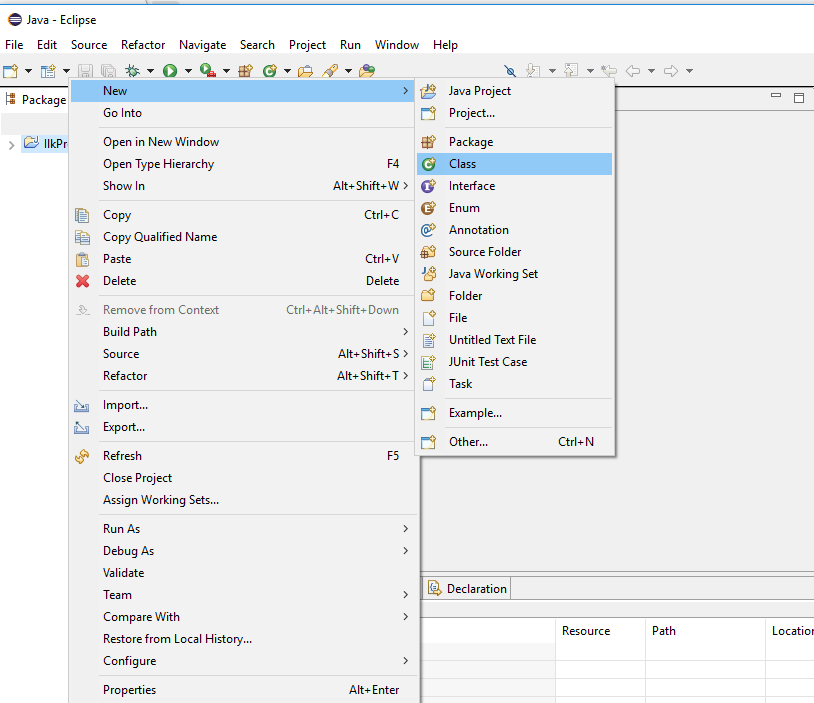The width and height of the screenshot is (814, 703).
Task: Open the Help menu
Action: 445,45
